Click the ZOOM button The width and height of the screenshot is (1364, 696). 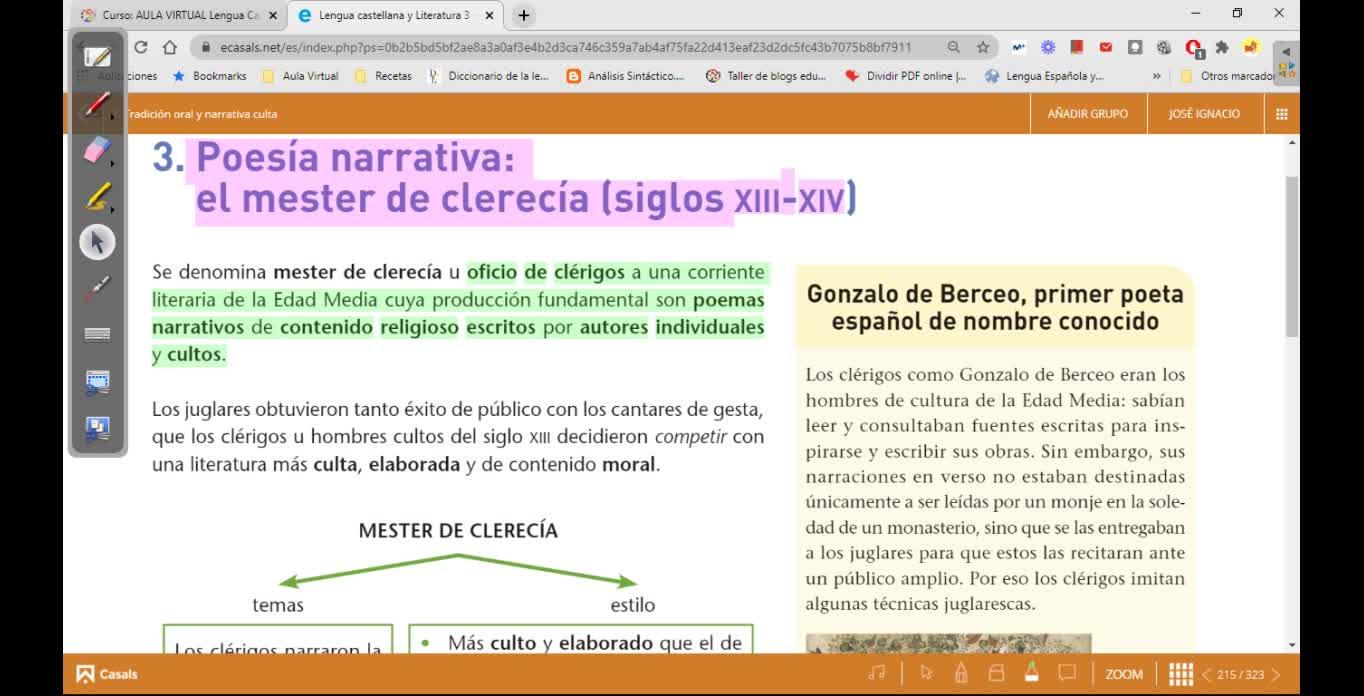(1124, 674)
